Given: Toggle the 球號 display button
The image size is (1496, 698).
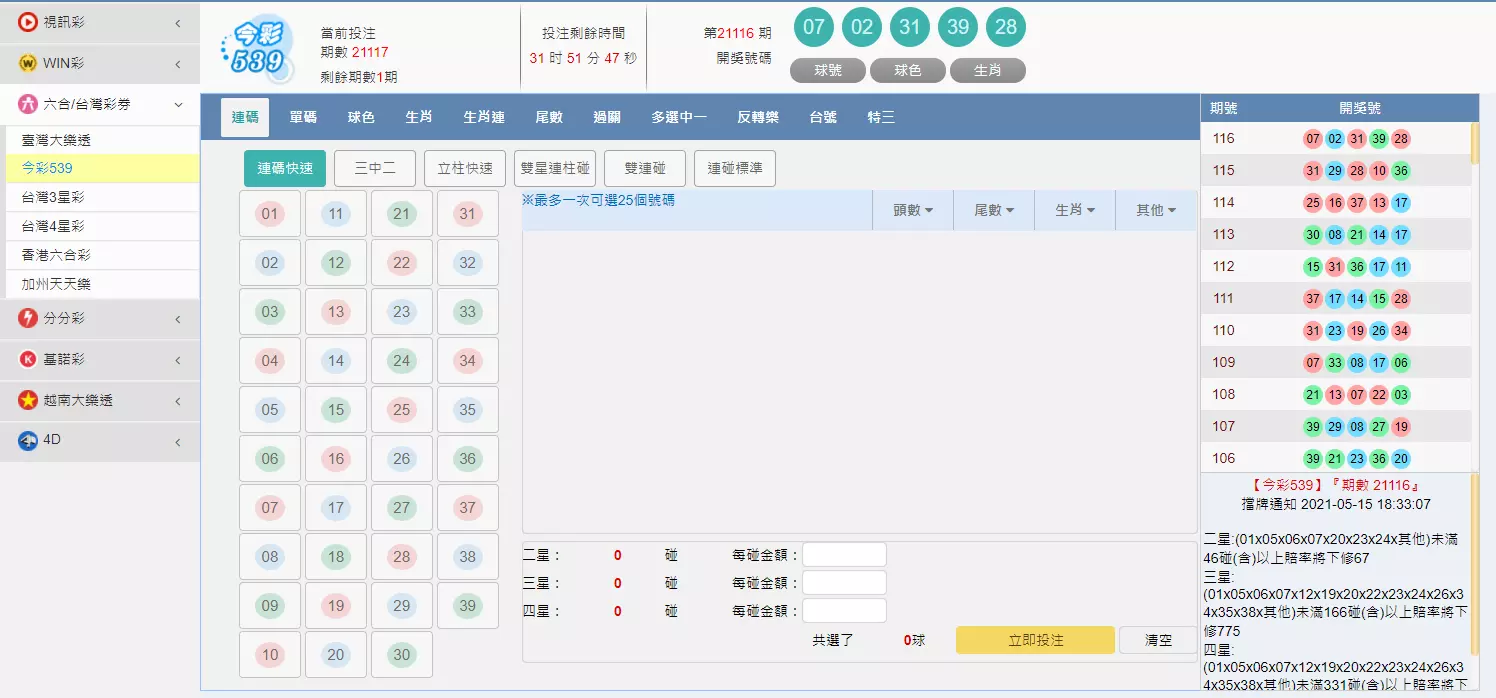Looking at the screenshot, I should tap(827, 70).
